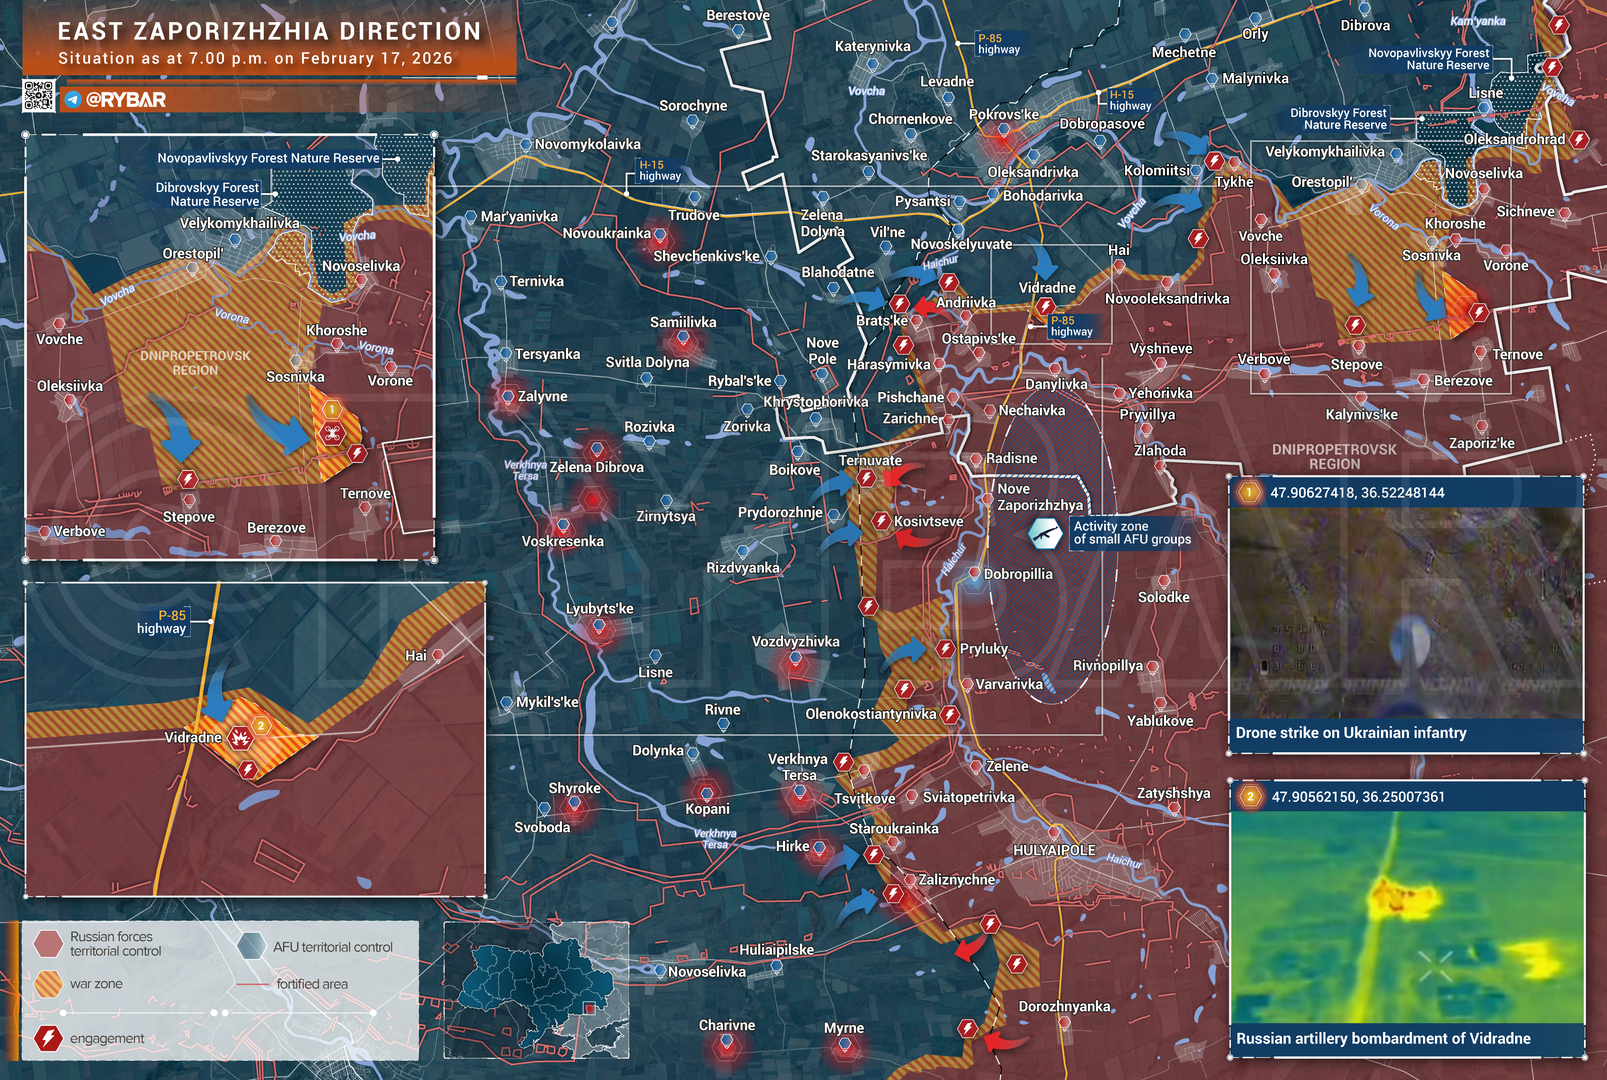Click the Telegram icon beside @RYBAR
This screenshot has height=1080, width=1607.
(73, 100)
